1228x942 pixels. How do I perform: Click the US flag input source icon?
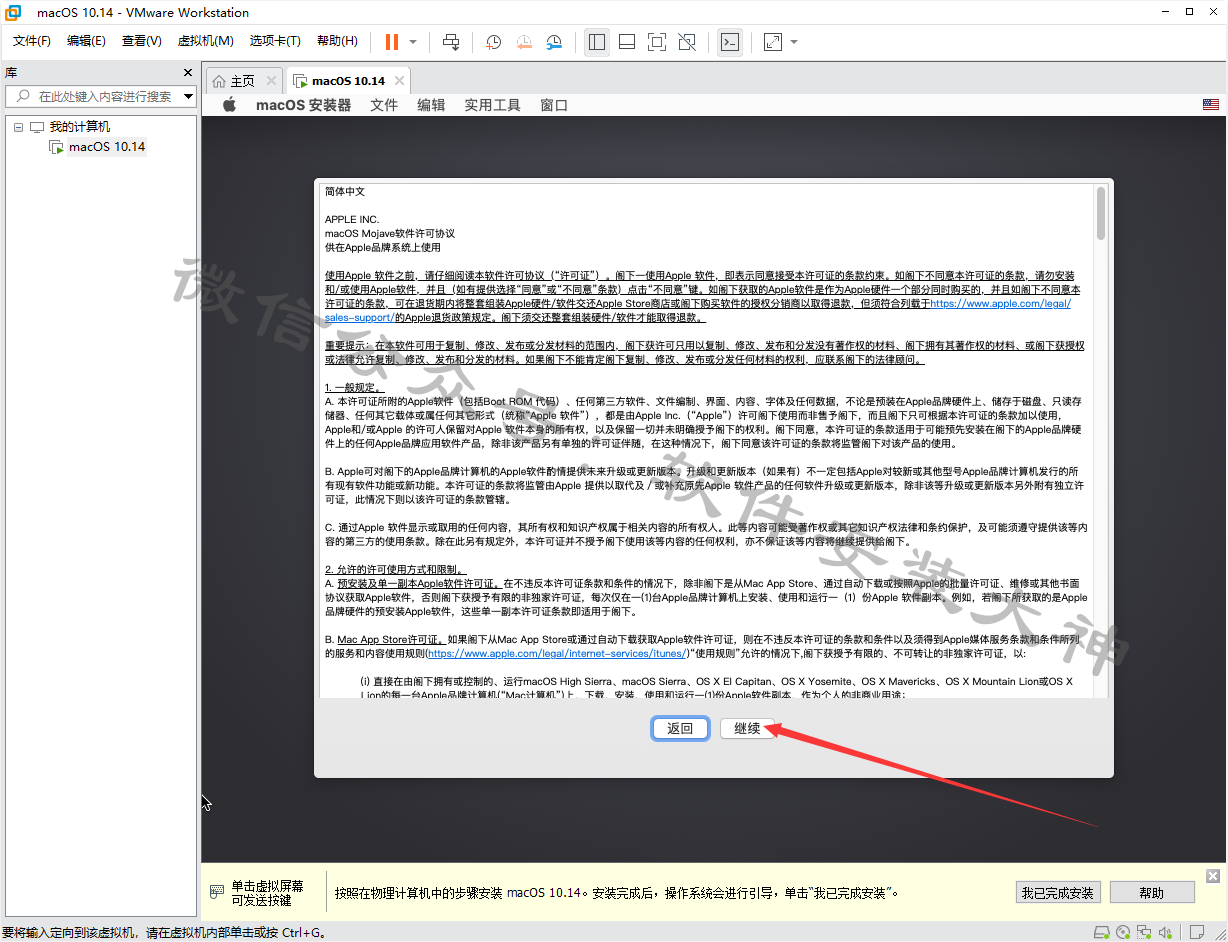[x=1211, y=105]
